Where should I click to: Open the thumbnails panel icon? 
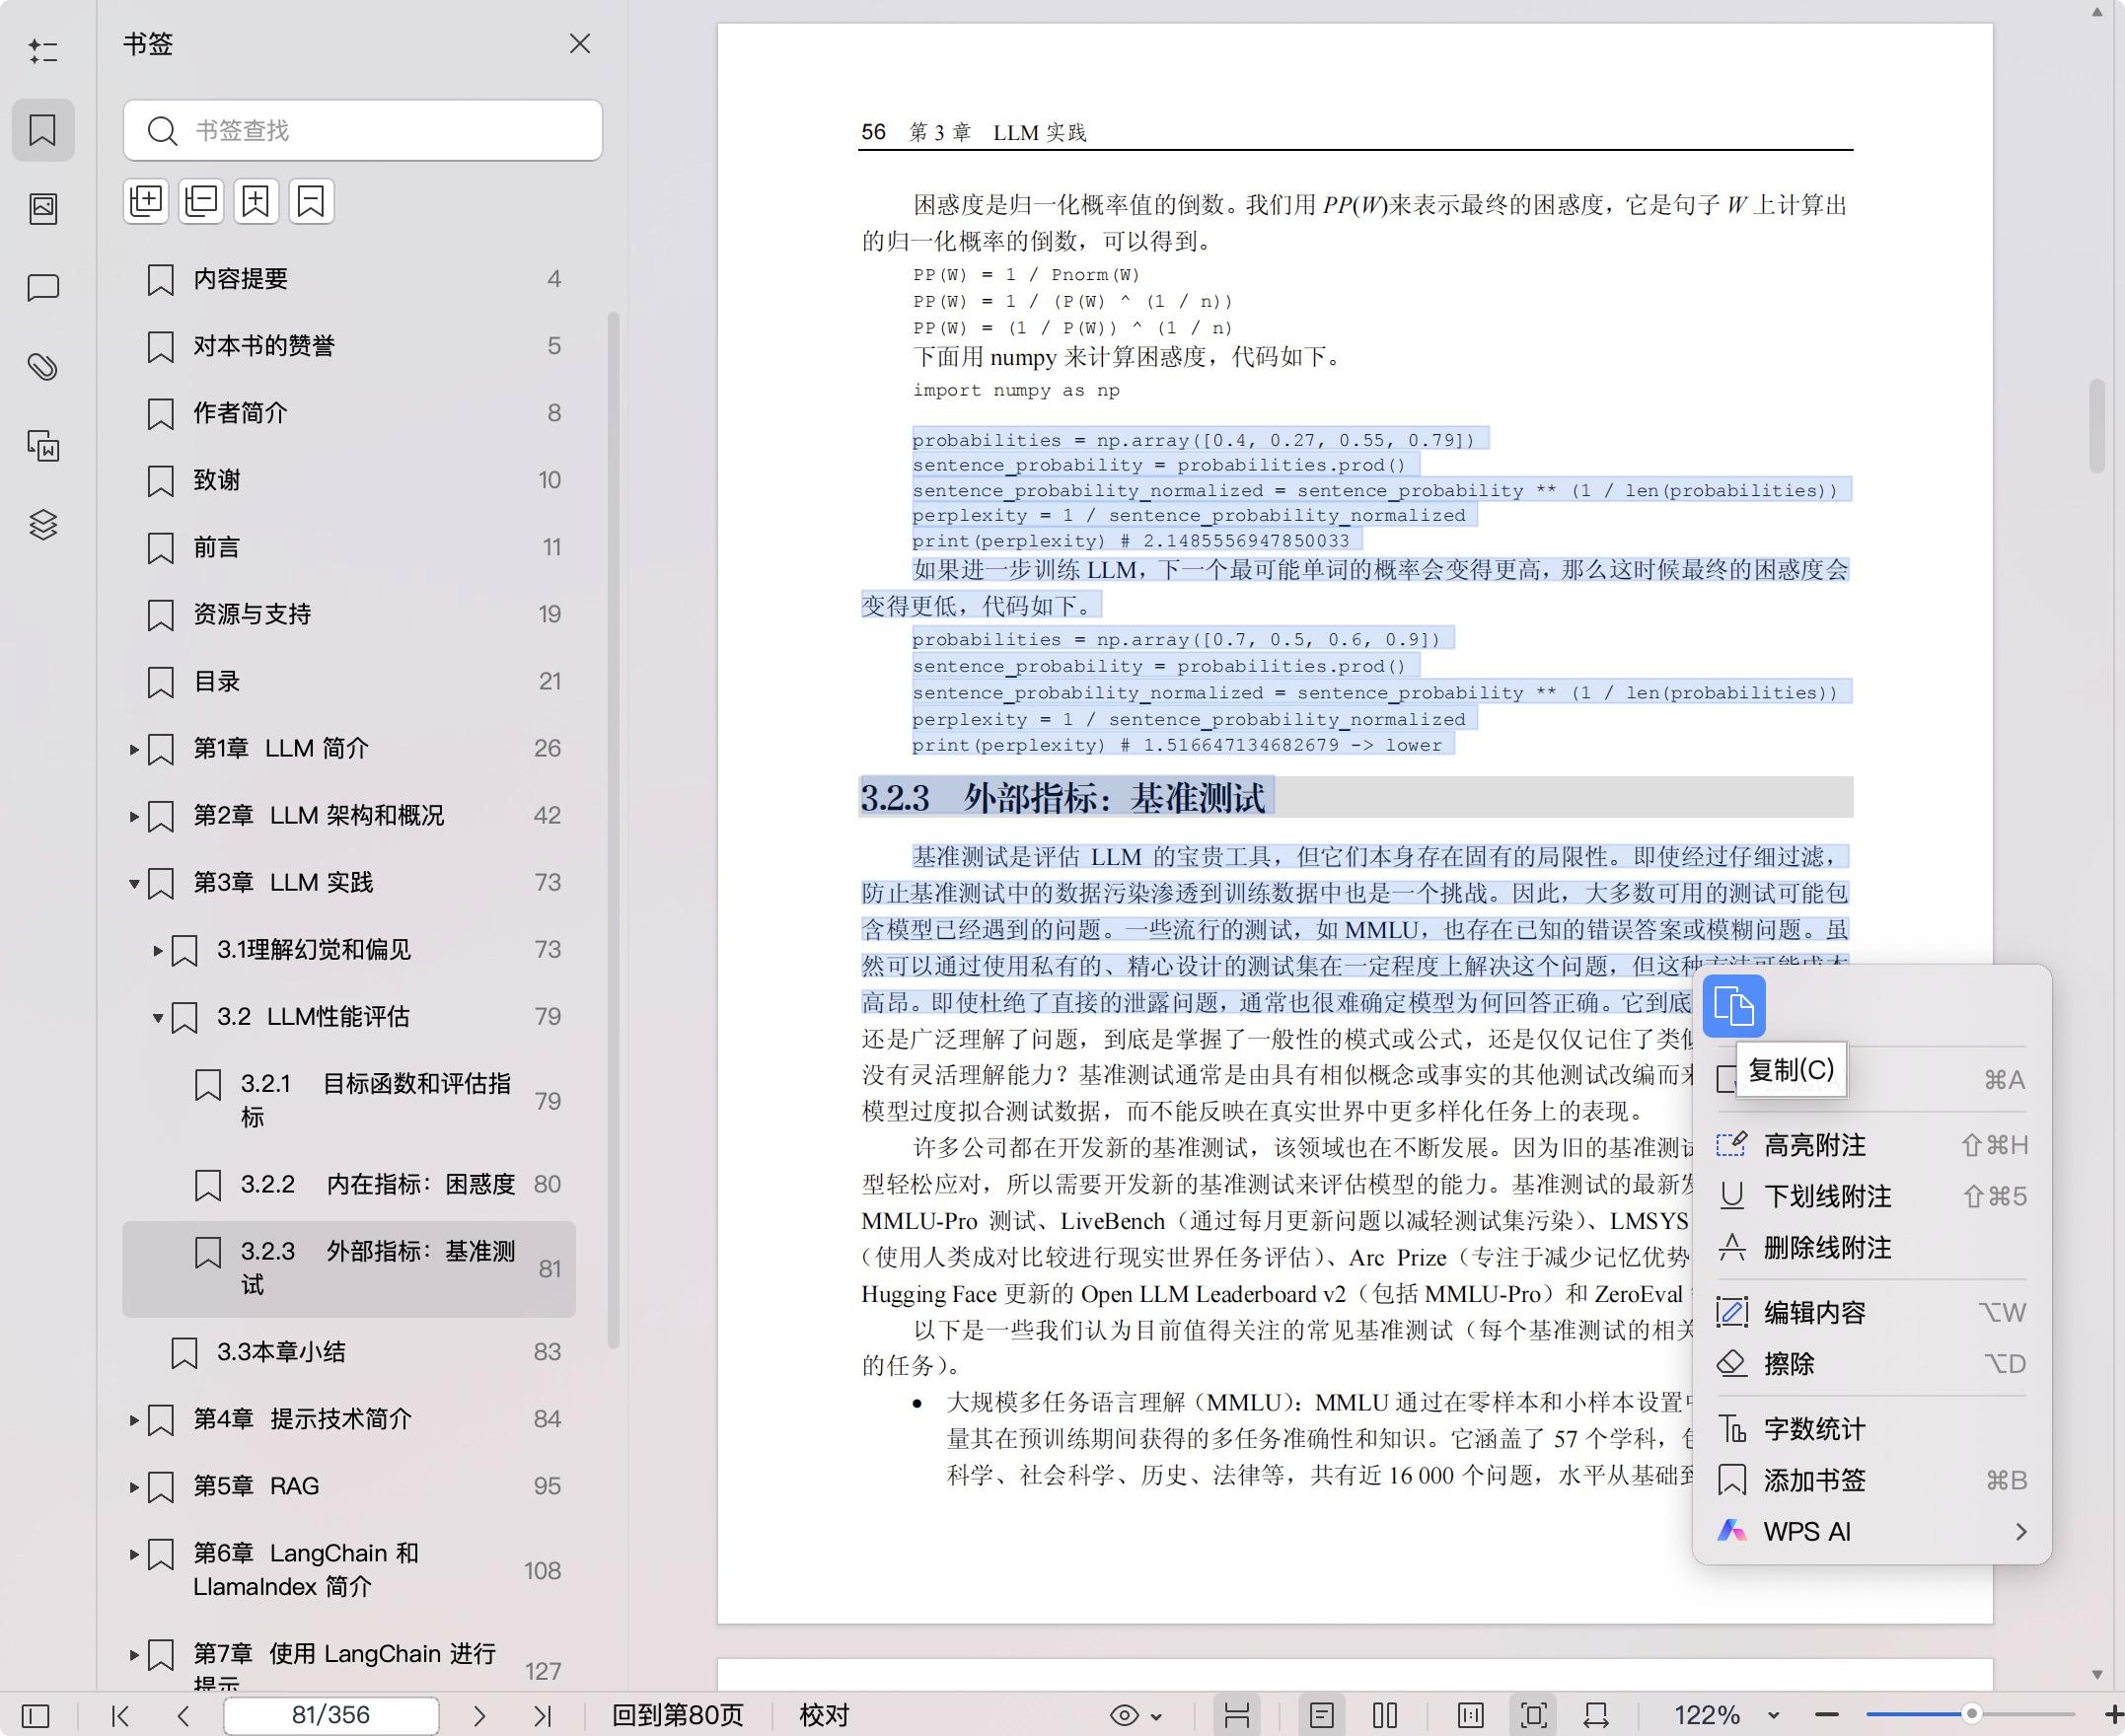(43, 208)
